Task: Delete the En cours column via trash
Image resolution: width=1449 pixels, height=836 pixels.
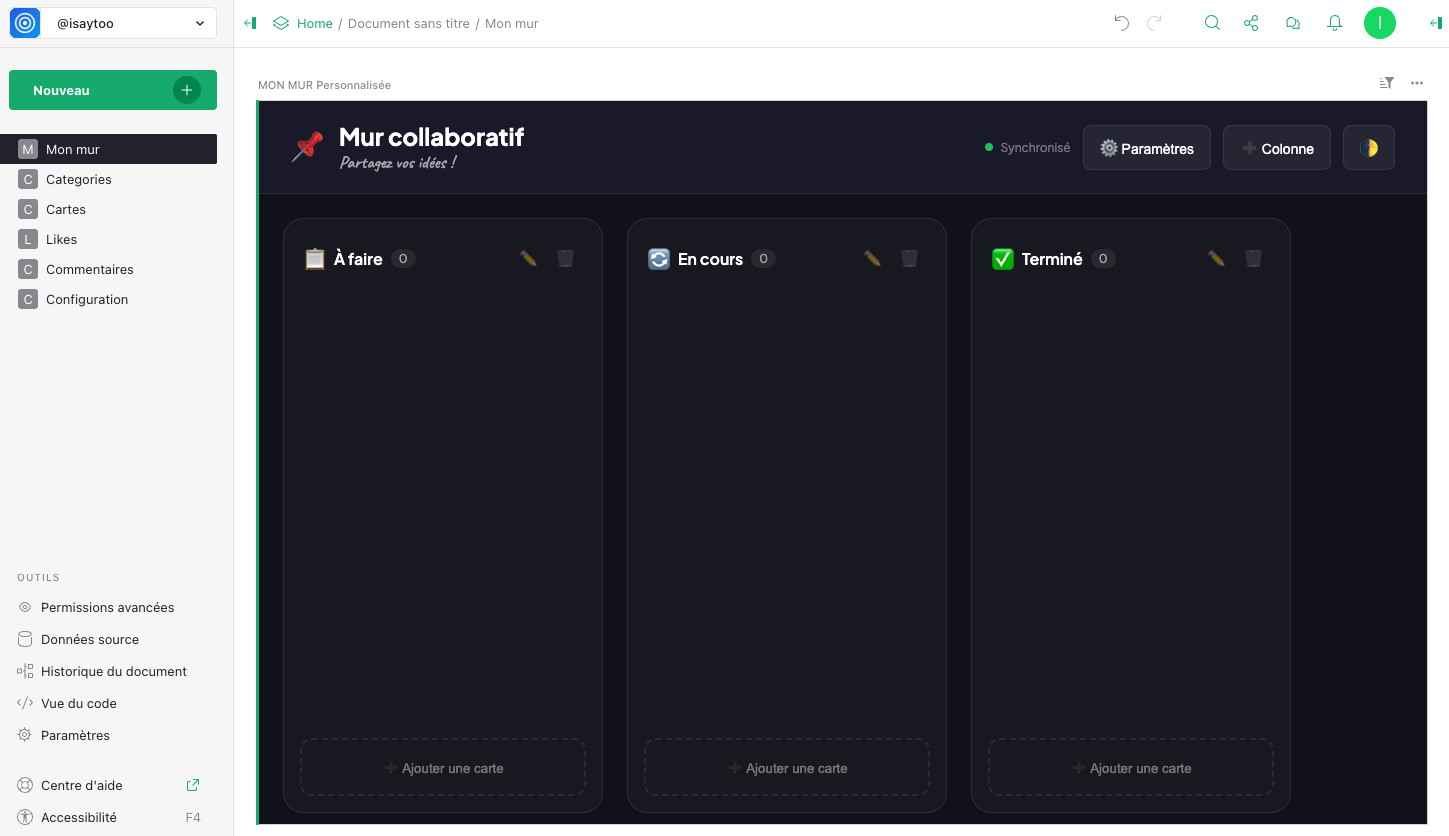Action: pyautogui.click(x=909, y=259)
